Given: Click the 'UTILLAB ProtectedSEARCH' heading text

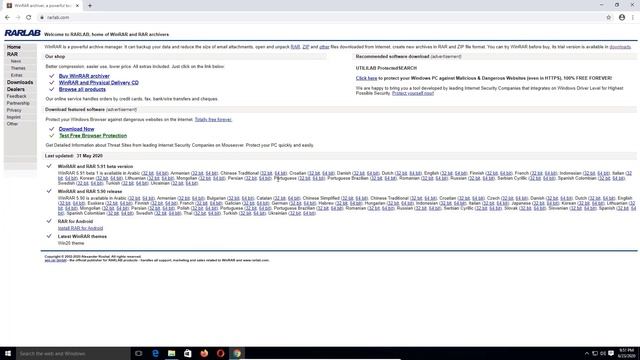Looking at the screenshot, I should click(x=386, y=68).
